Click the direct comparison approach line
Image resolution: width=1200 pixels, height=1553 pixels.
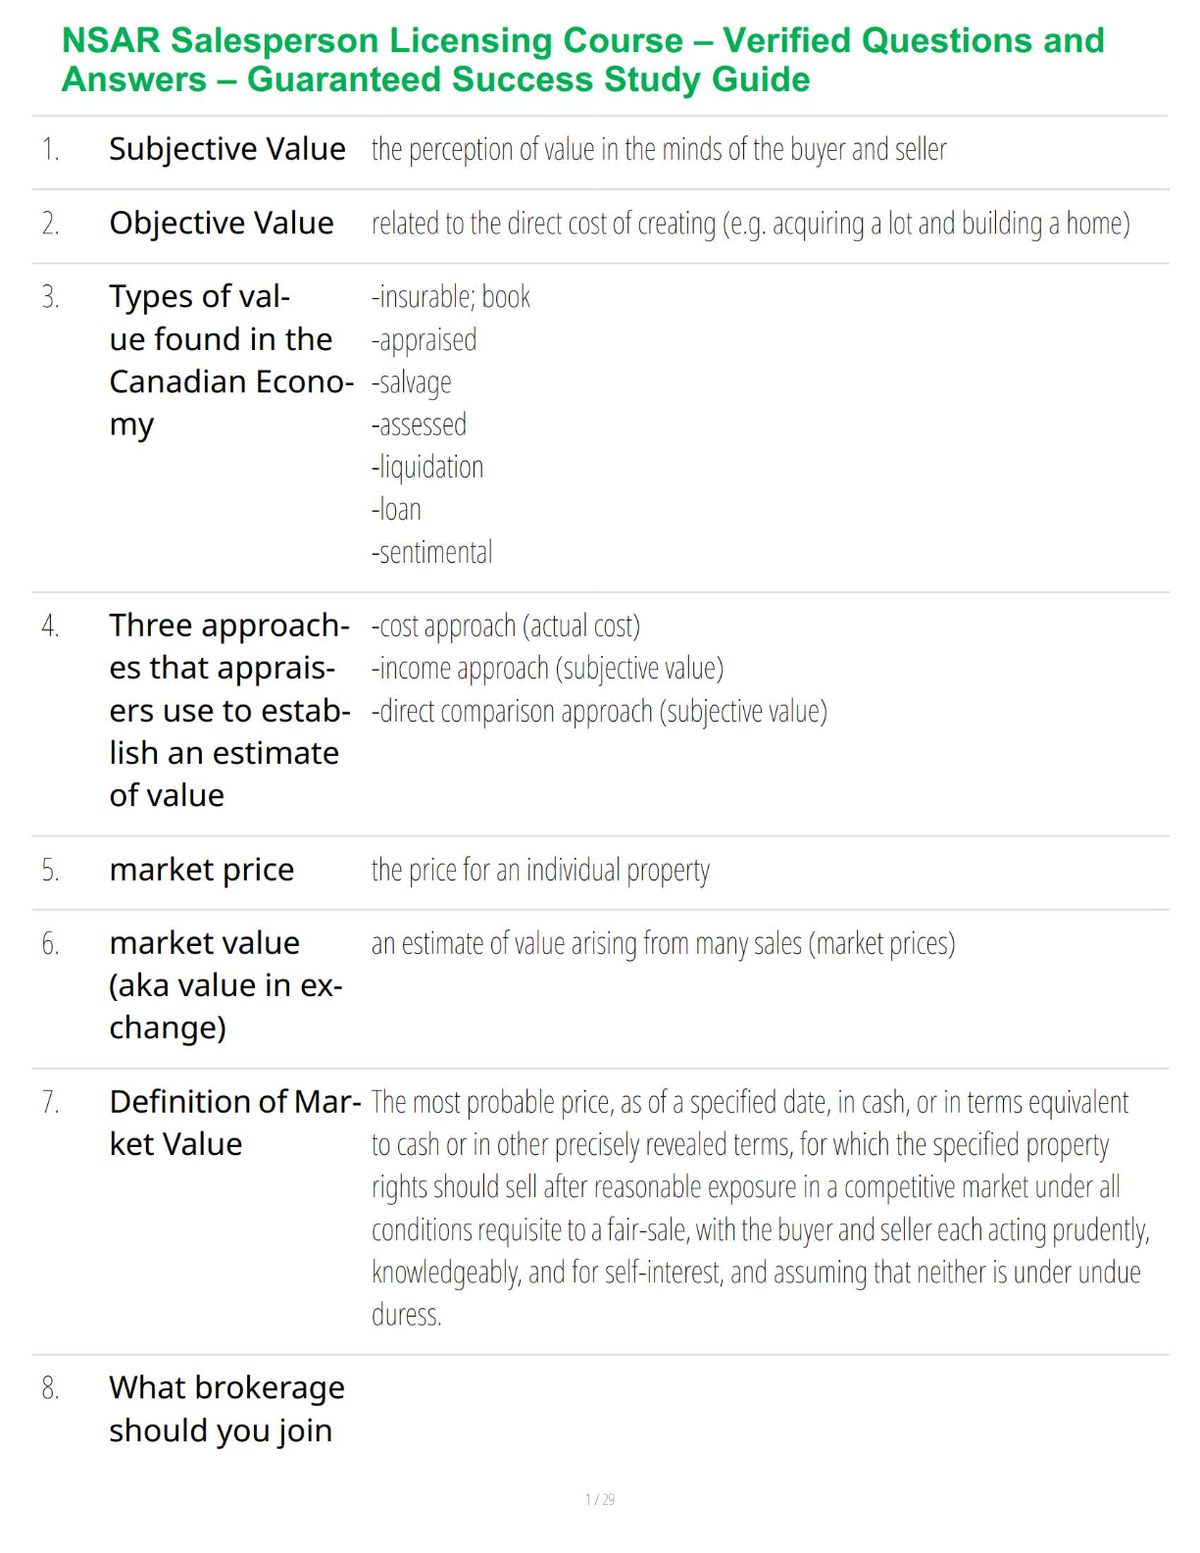(599, 711)
